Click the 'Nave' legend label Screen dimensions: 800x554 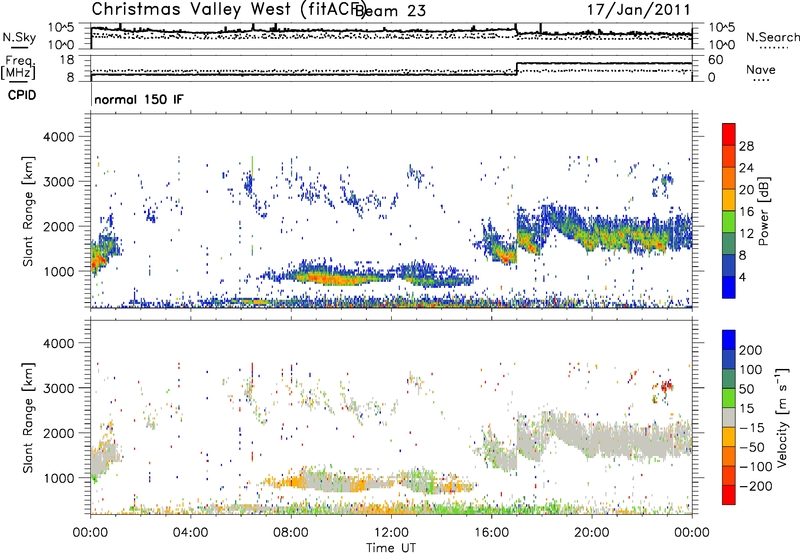(x=760, y=69)
